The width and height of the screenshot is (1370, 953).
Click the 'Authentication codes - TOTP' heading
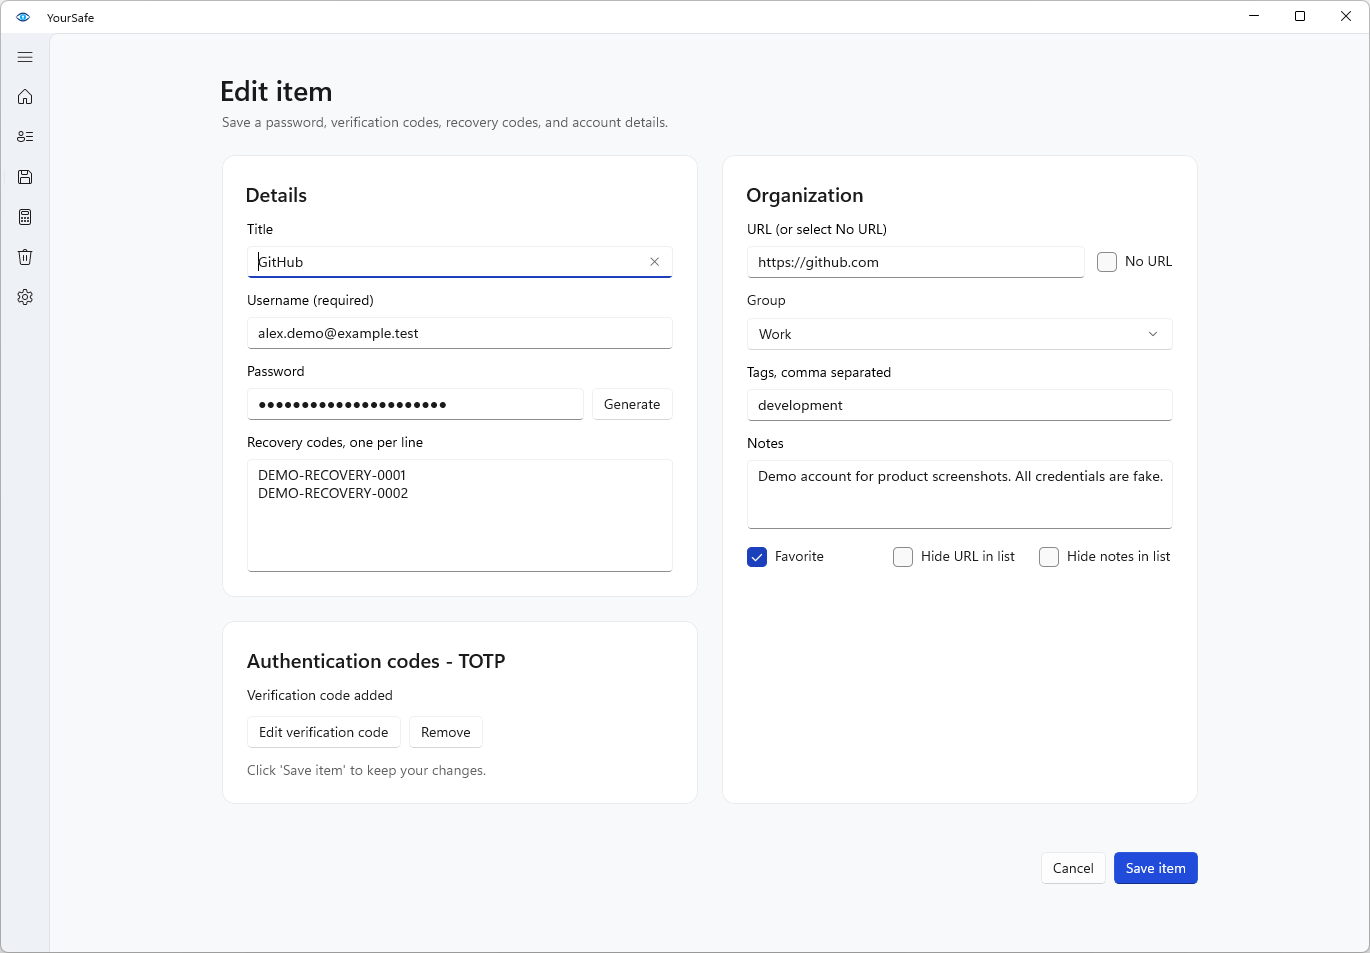click(x=376, y=661)
